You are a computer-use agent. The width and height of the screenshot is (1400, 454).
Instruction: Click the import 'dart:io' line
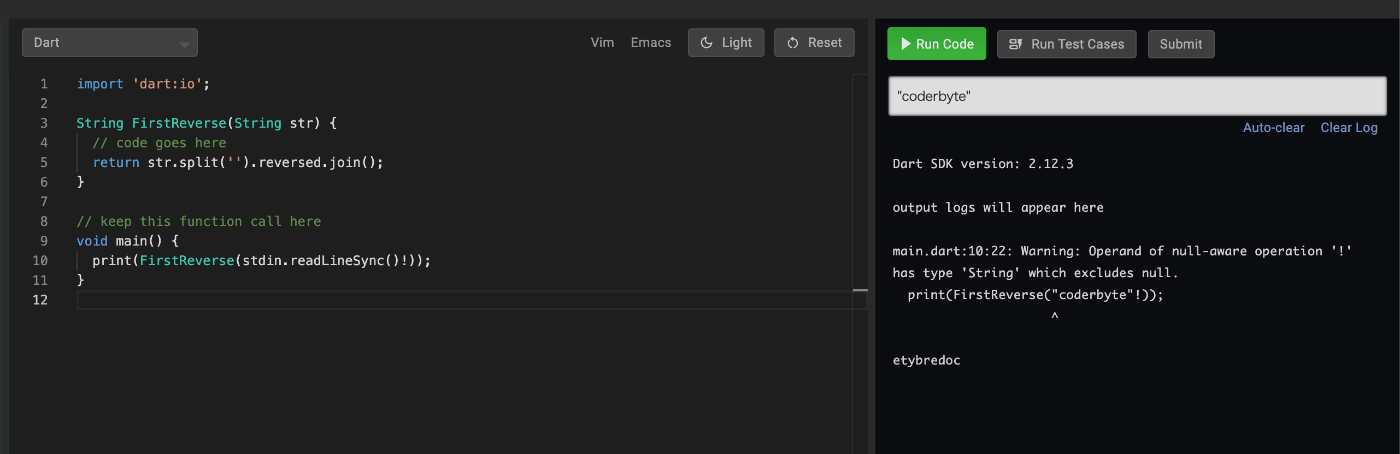pos(144,84)
